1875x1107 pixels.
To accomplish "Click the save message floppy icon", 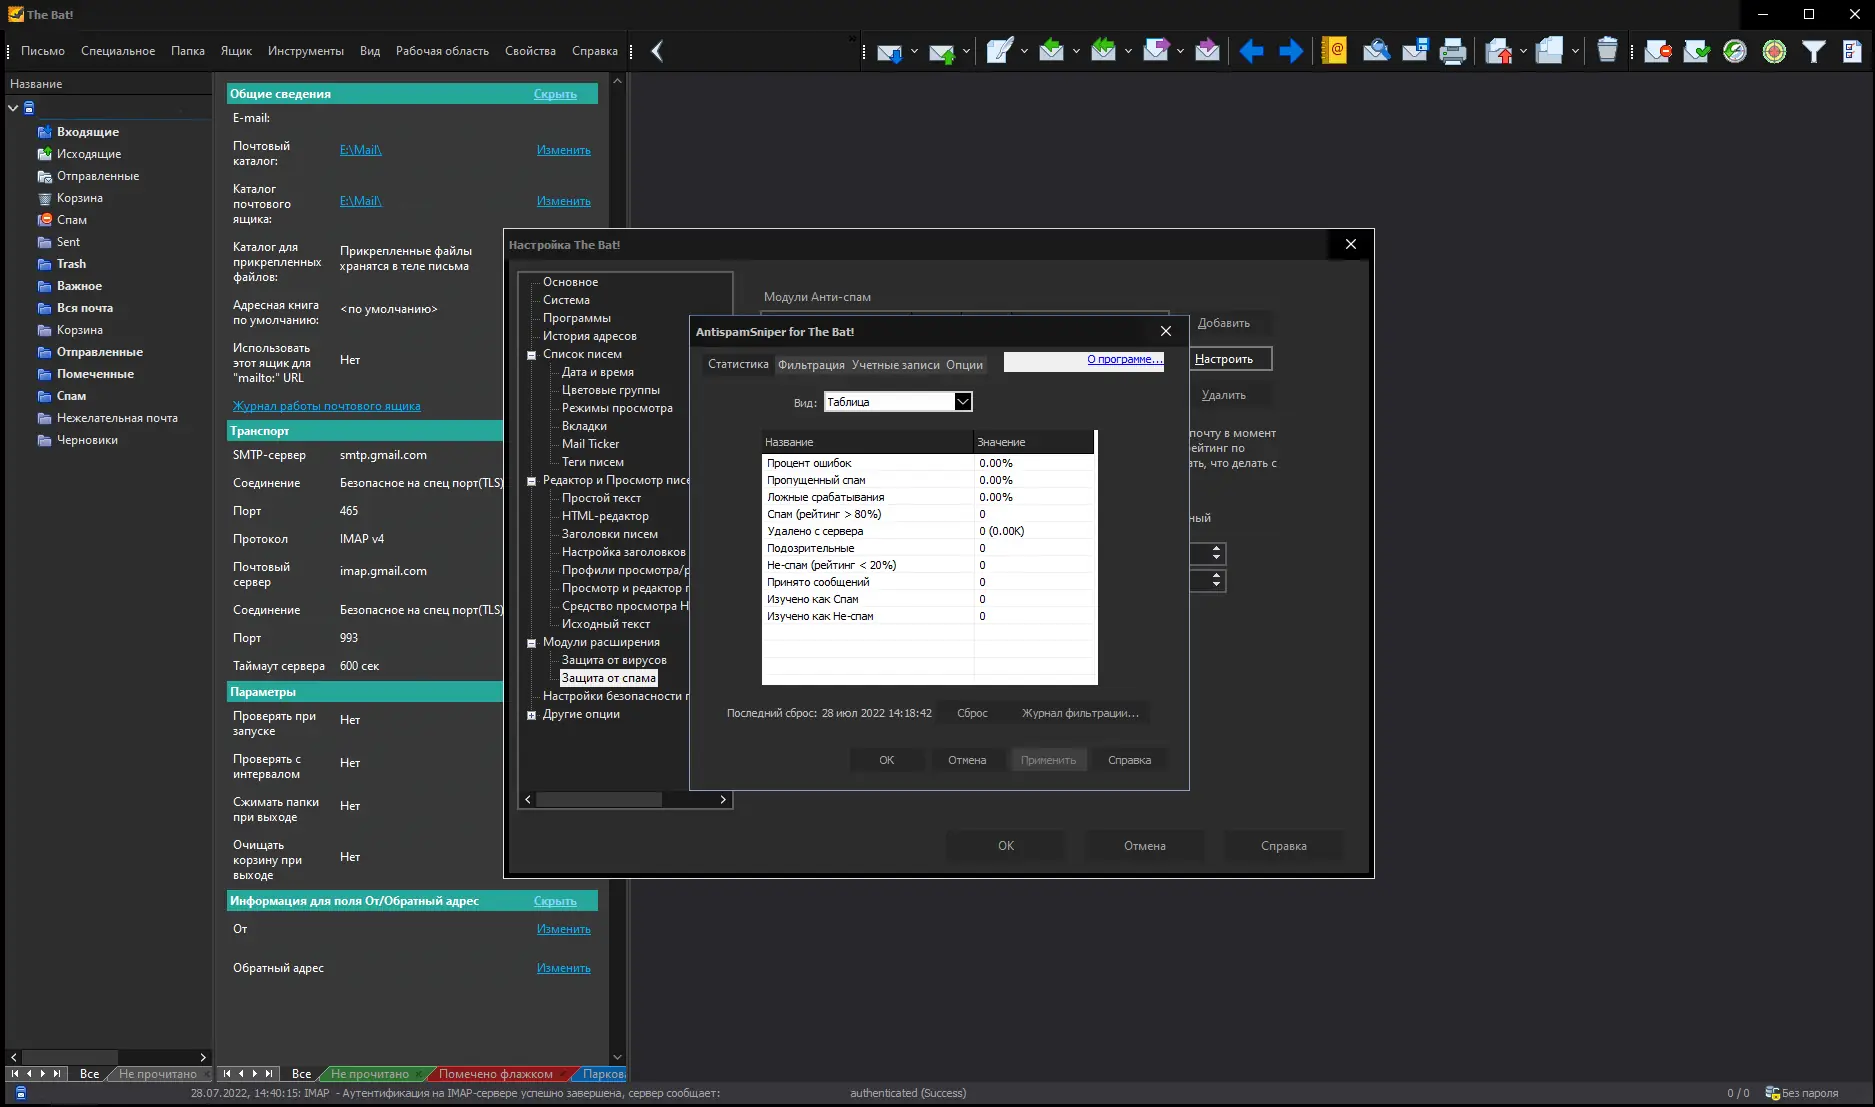I will [1414, 51].
